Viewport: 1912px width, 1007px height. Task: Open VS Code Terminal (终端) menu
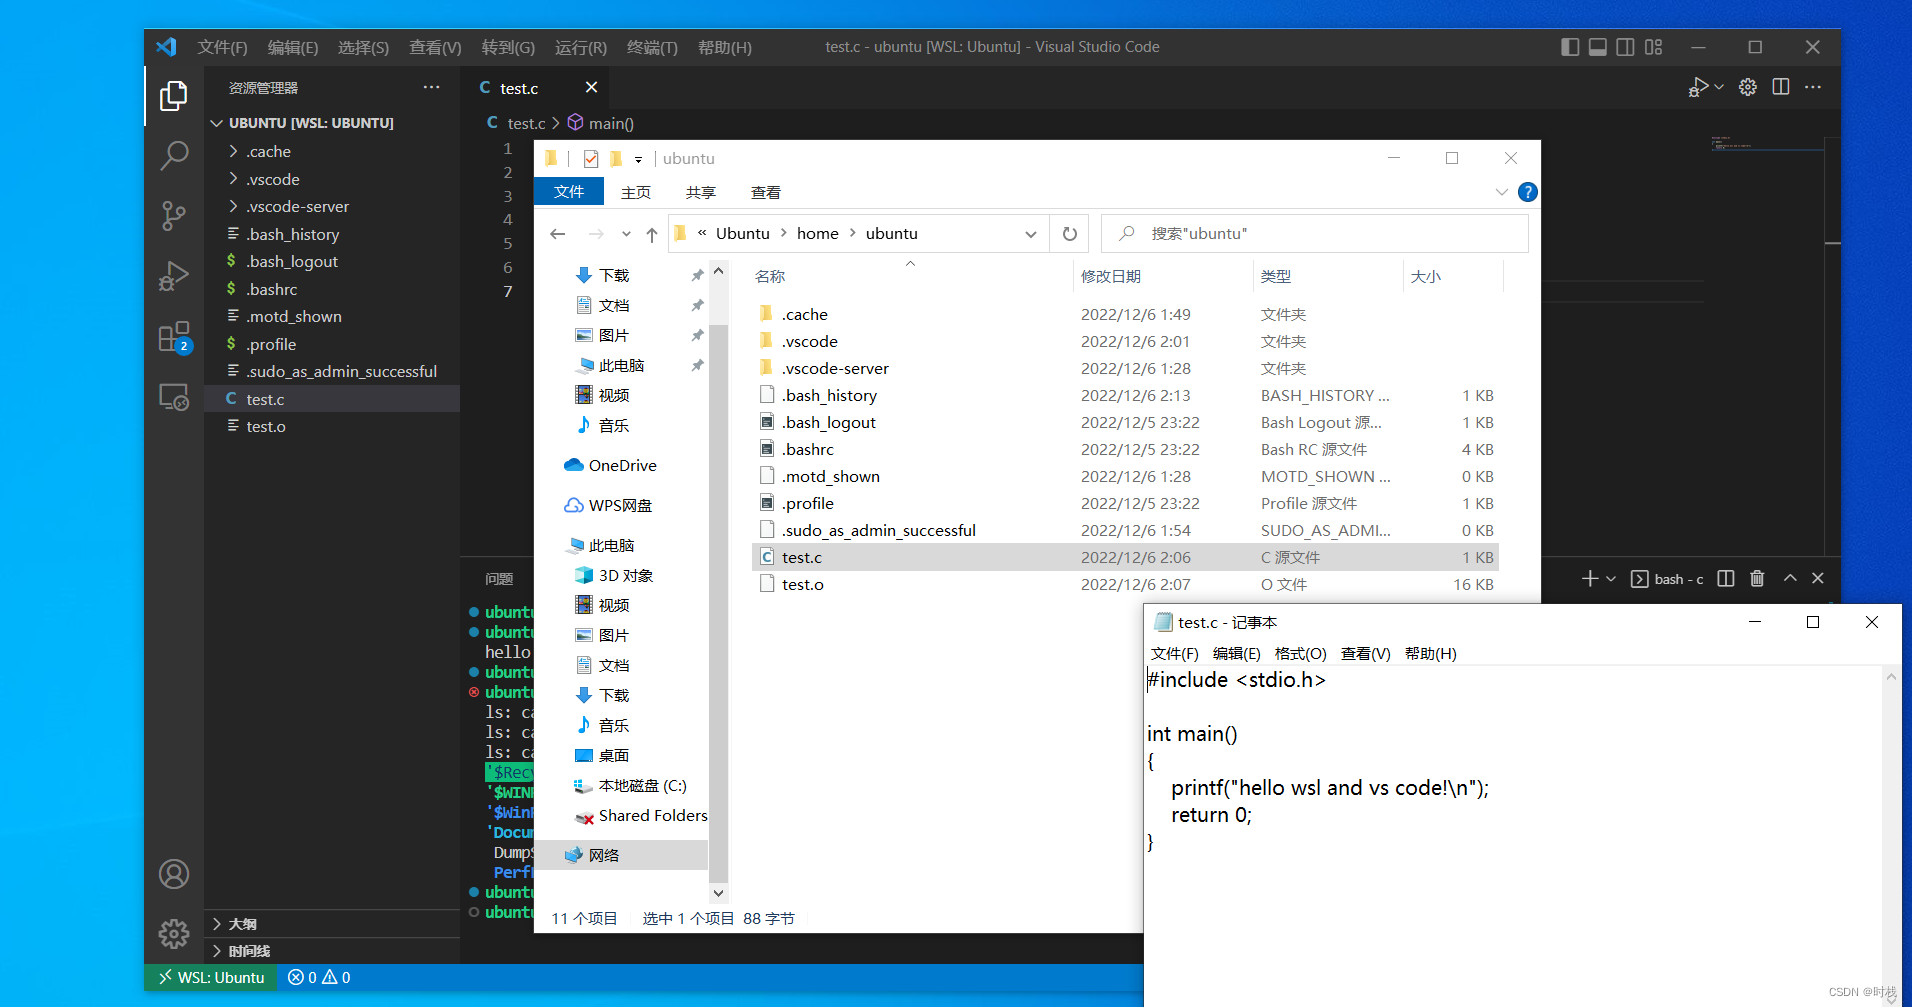652,47
